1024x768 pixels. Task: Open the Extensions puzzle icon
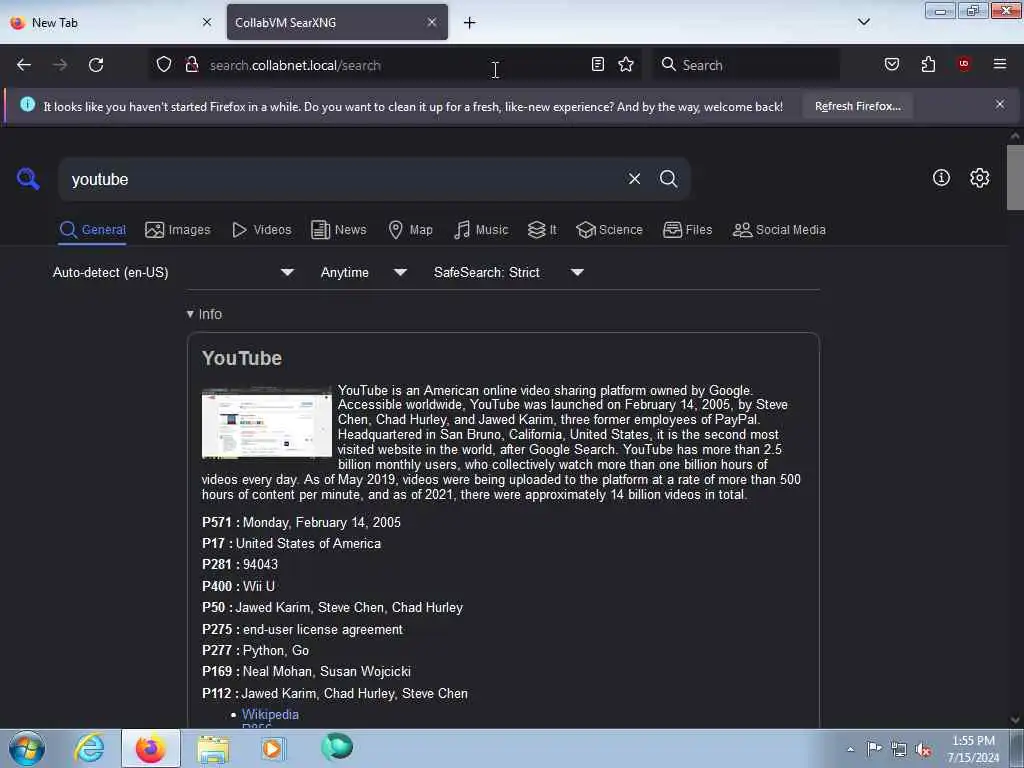click(928, 64)
